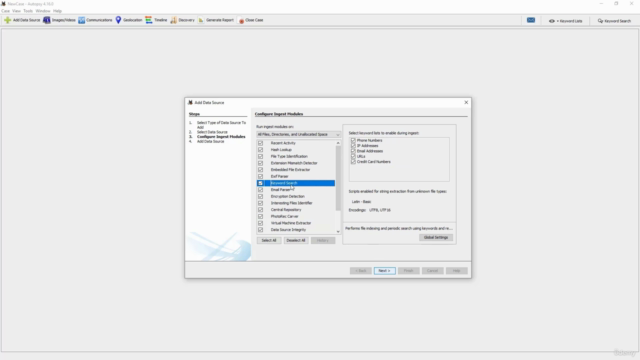640x360 pixels.
Task: Toggle the Embedded File Extractor checkbox
Action: click(x=260, y=170)
